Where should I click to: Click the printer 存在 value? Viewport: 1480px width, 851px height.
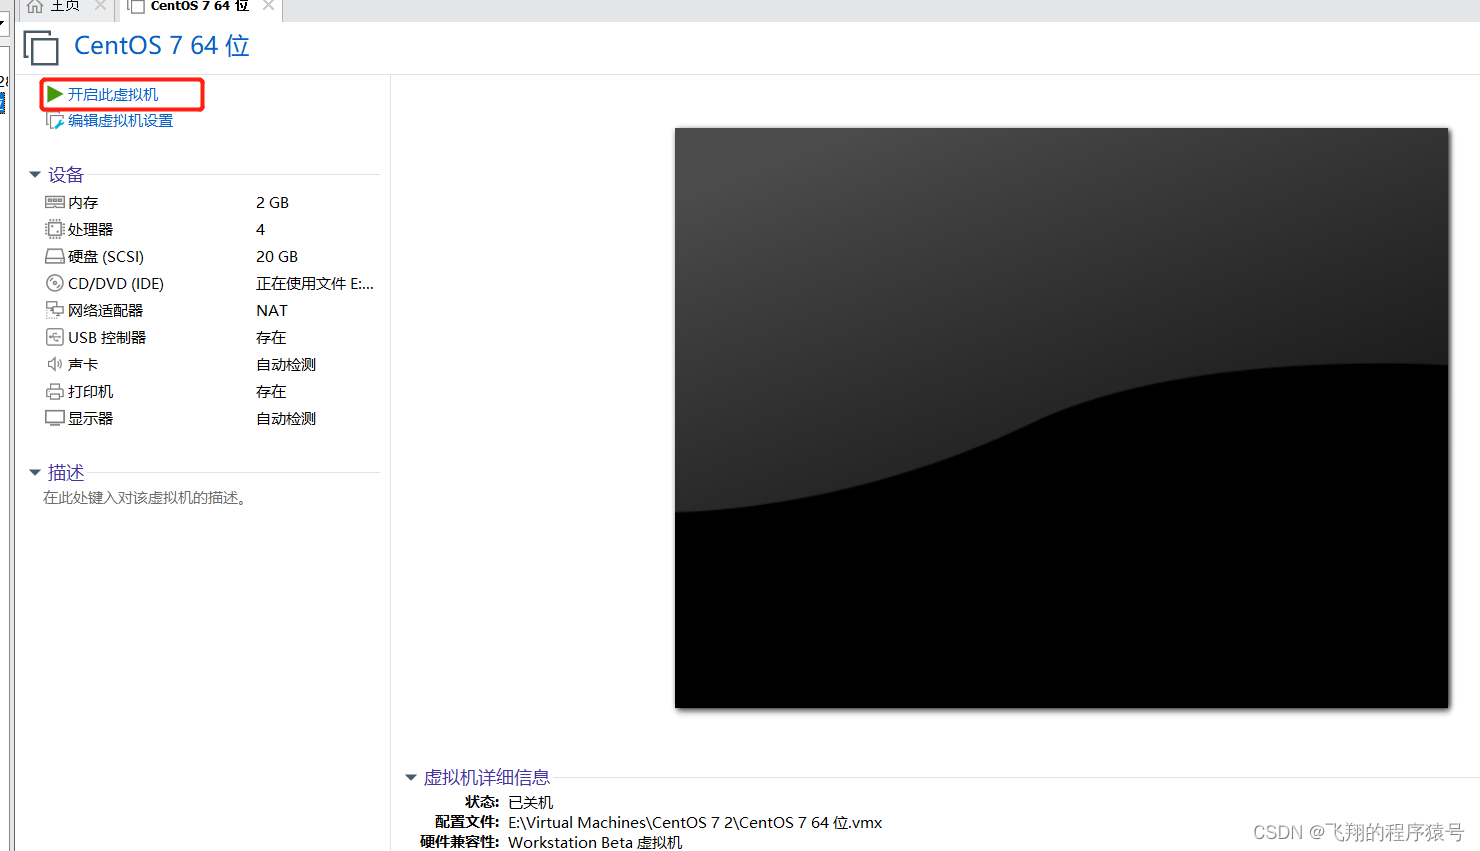[x=271, y=392]
